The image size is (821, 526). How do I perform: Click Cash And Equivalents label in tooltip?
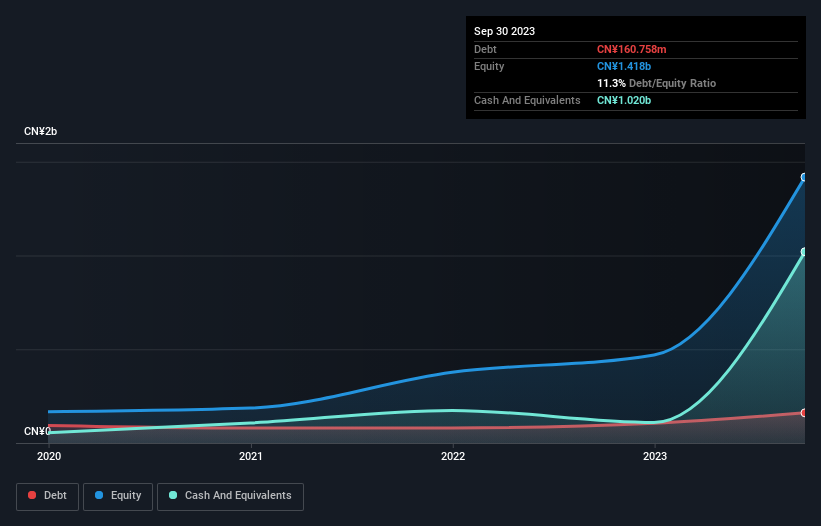527,100
